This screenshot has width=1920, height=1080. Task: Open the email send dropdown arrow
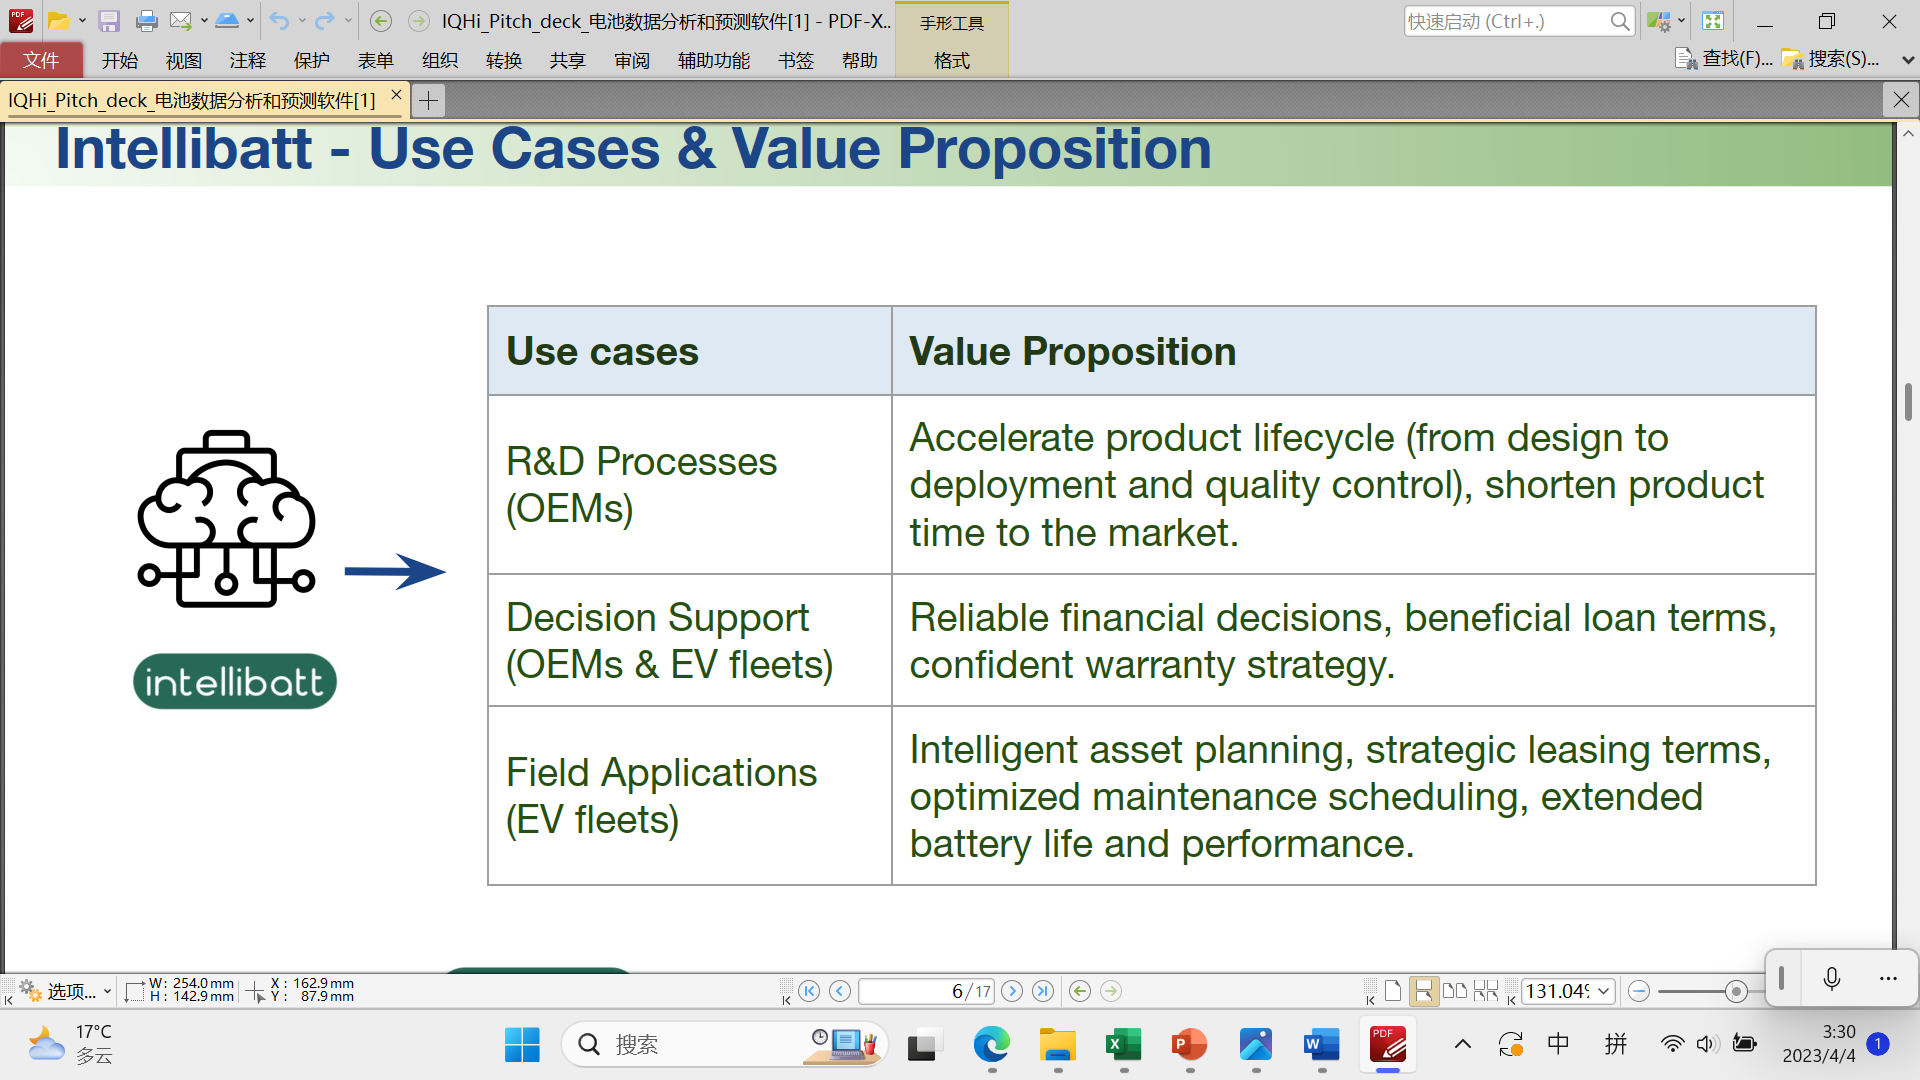[204, 21]
